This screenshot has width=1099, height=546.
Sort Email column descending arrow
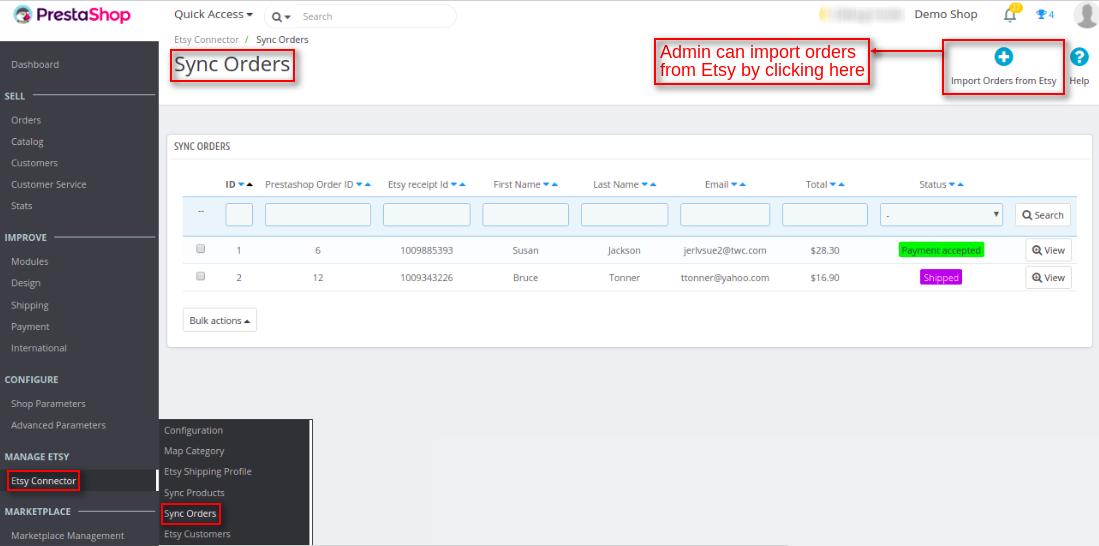tap(735, 185)
